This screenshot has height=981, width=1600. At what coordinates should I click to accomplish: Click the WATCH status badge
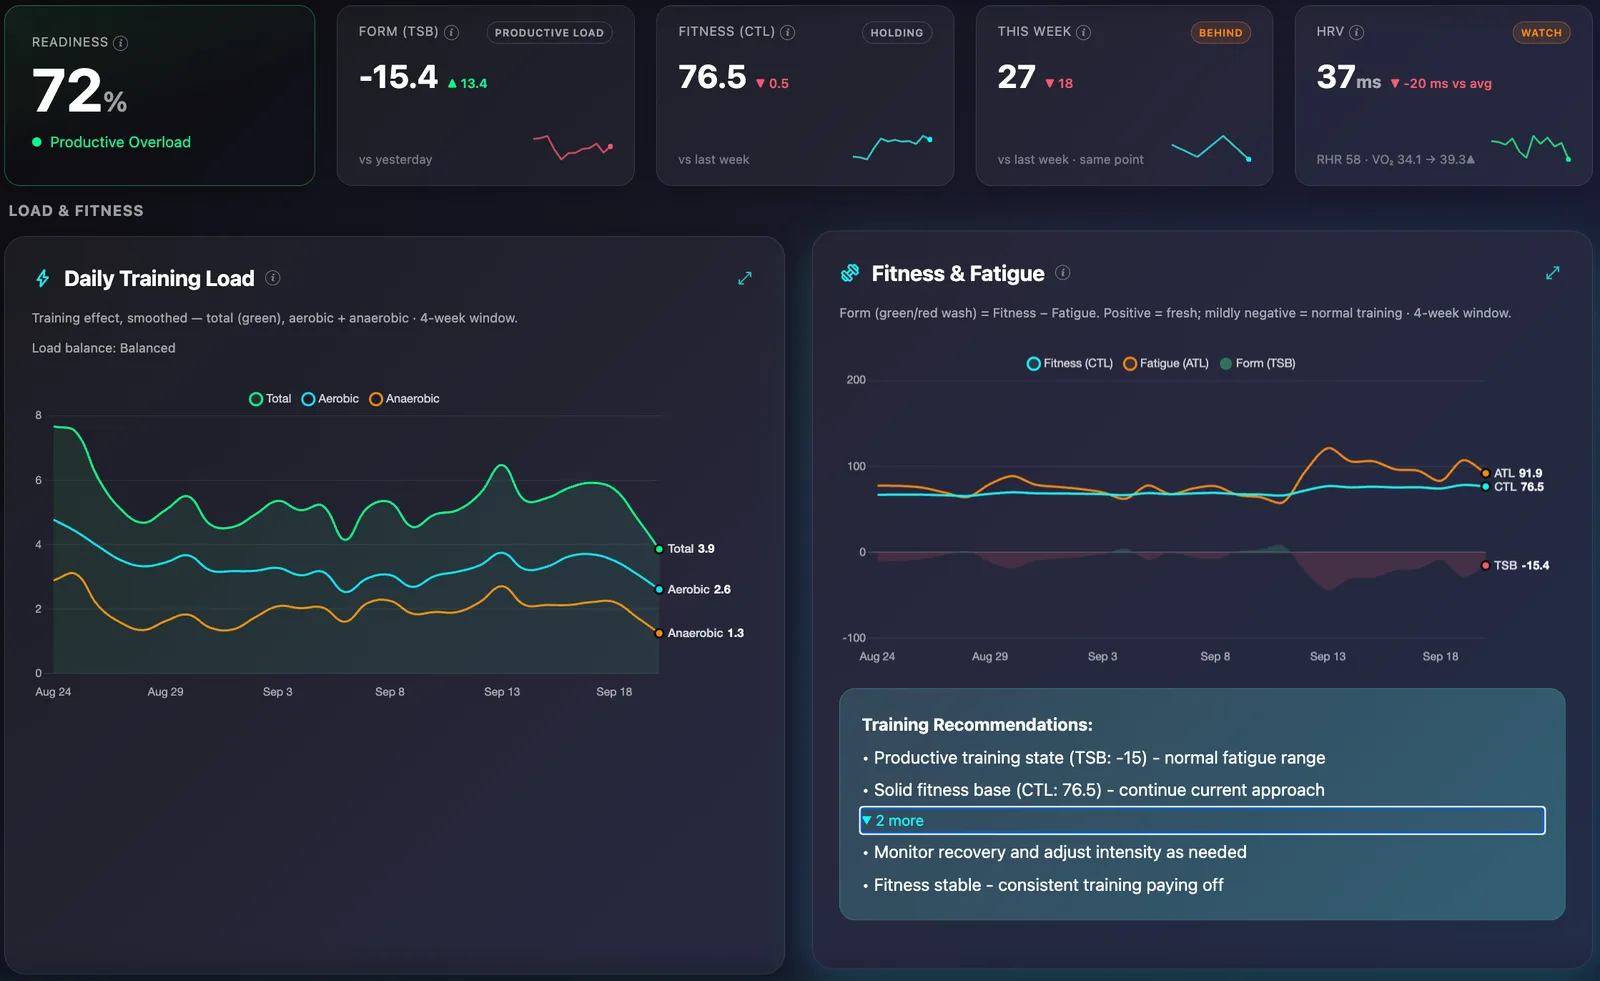[1541, 33]
